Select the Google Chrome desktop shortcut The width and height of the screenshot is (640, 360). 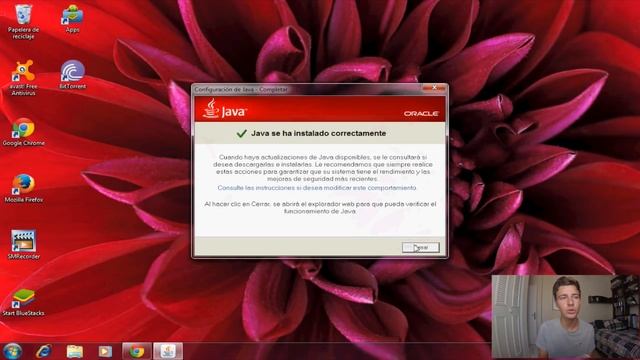(x=23, y=132)
